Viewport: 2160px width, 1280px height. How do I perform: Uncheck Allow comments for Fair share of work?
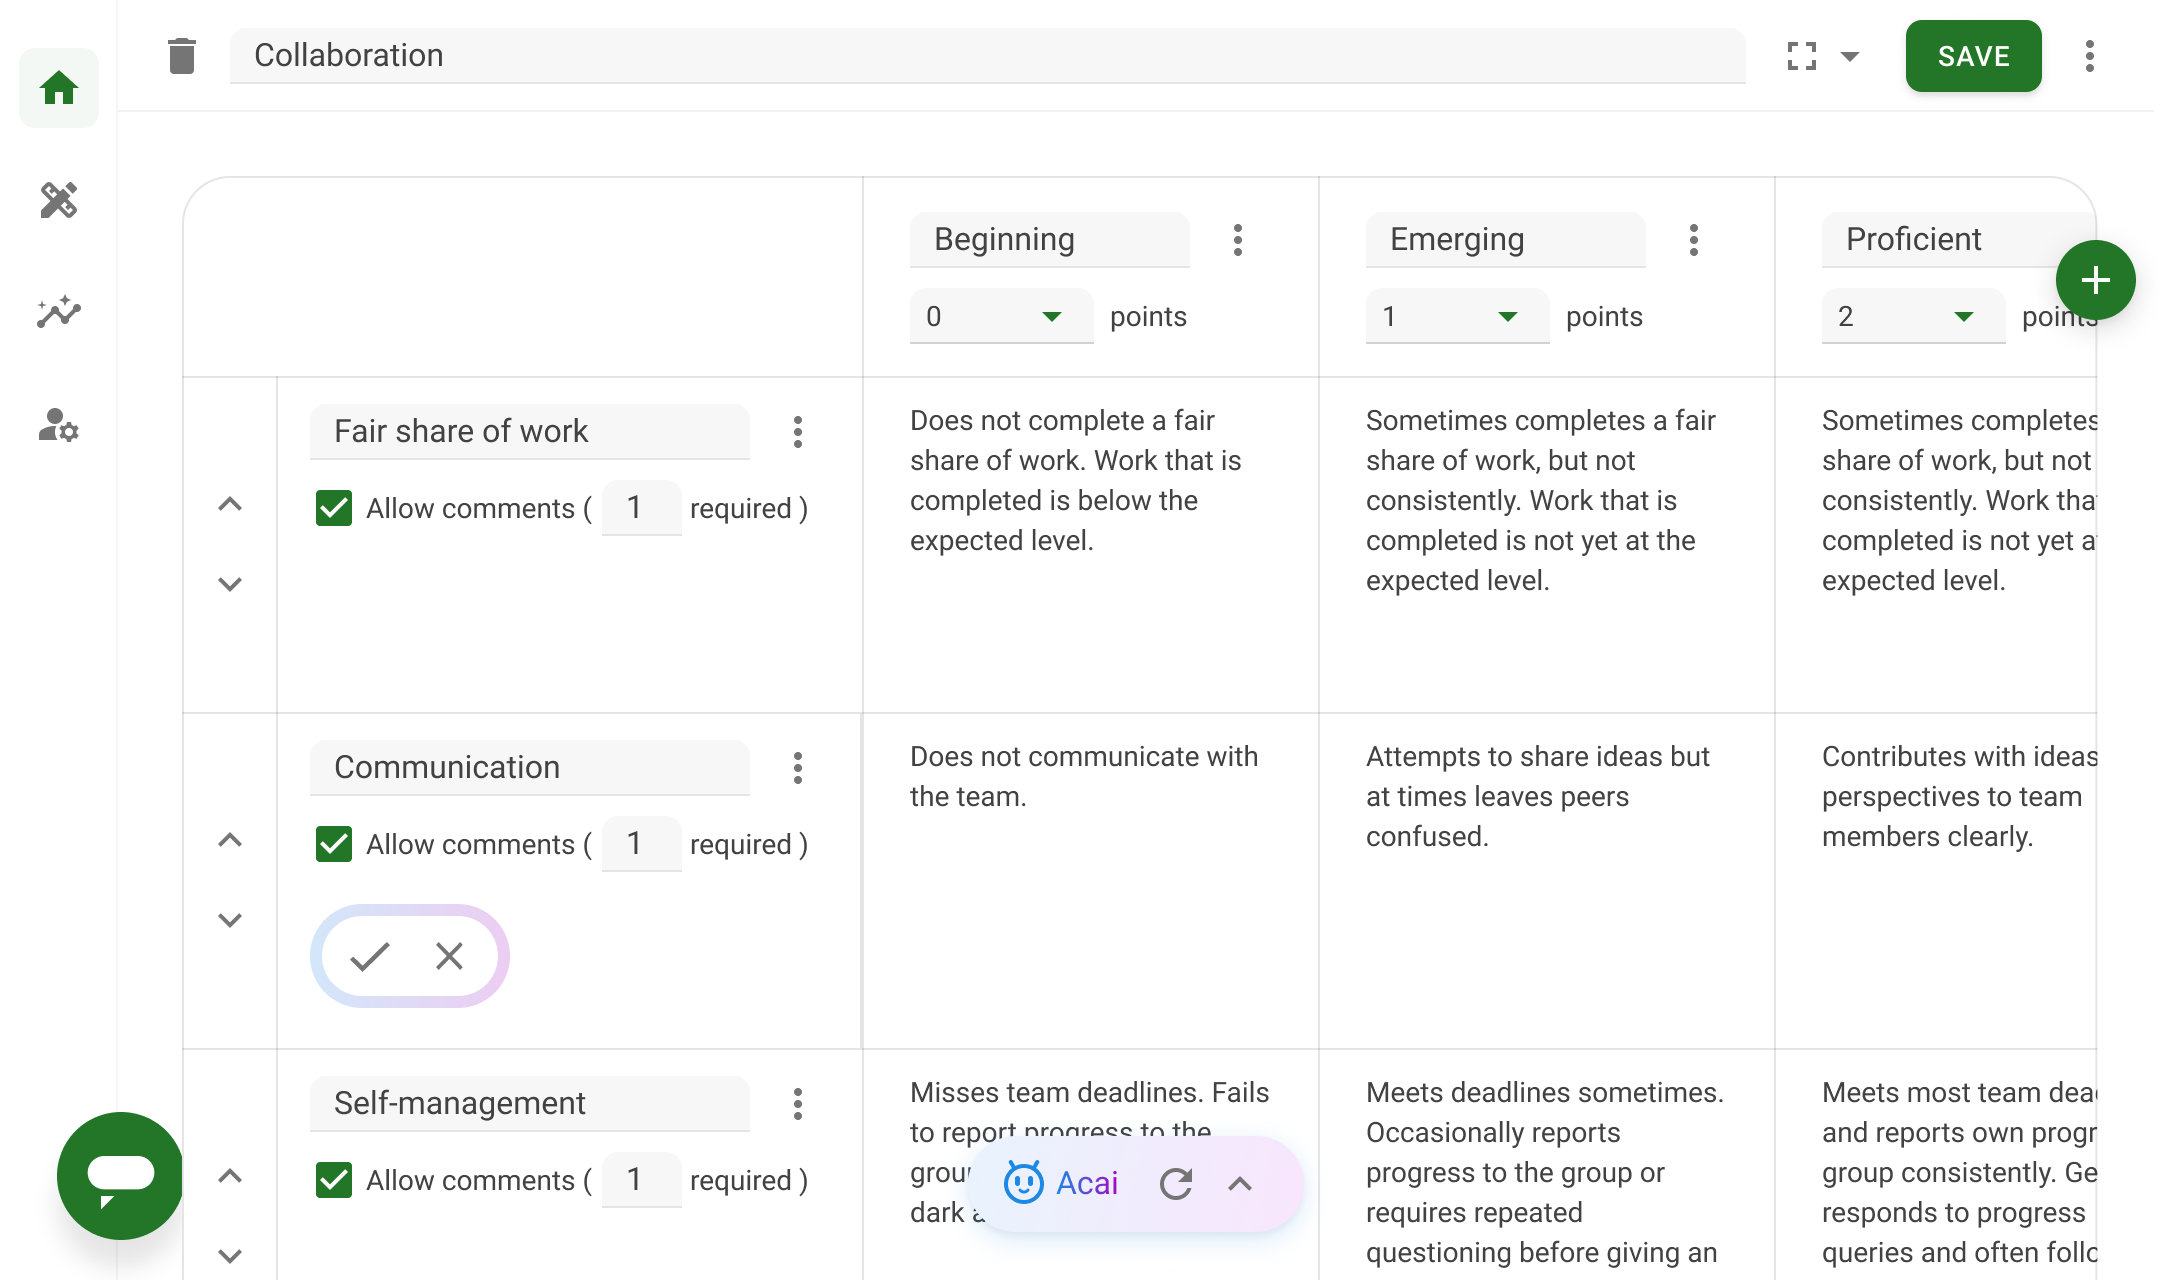pyautogui.click(x=334, y=508)
